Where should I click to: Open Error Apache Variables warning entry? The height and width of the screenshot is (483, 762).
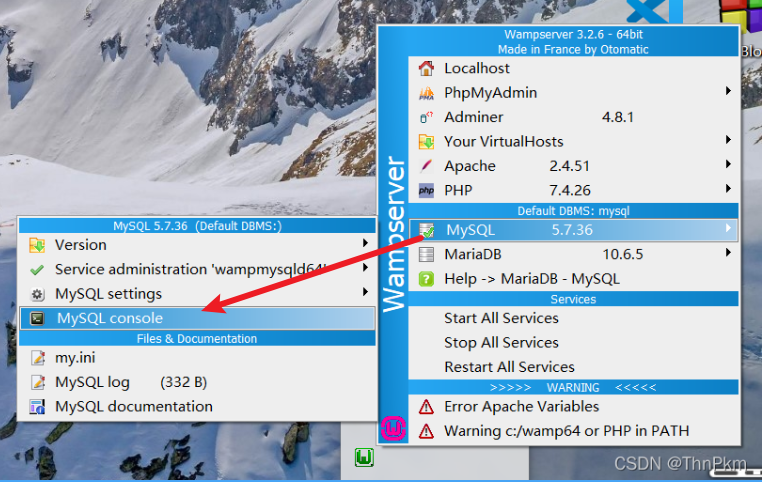(x=573, y=407)
